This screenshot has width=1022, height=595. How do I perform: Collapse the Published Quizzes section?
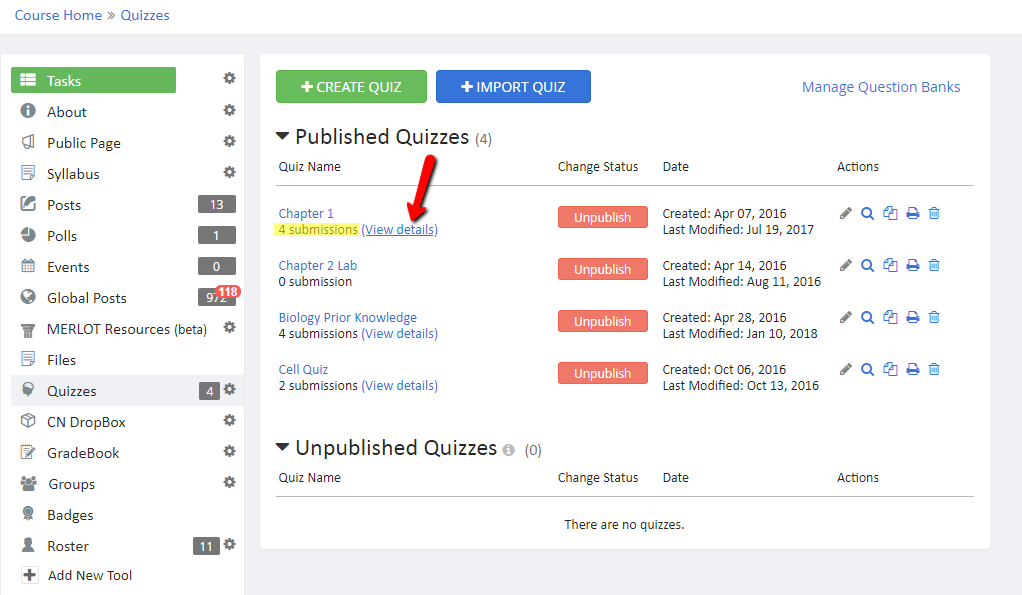[x=282, y=136]
